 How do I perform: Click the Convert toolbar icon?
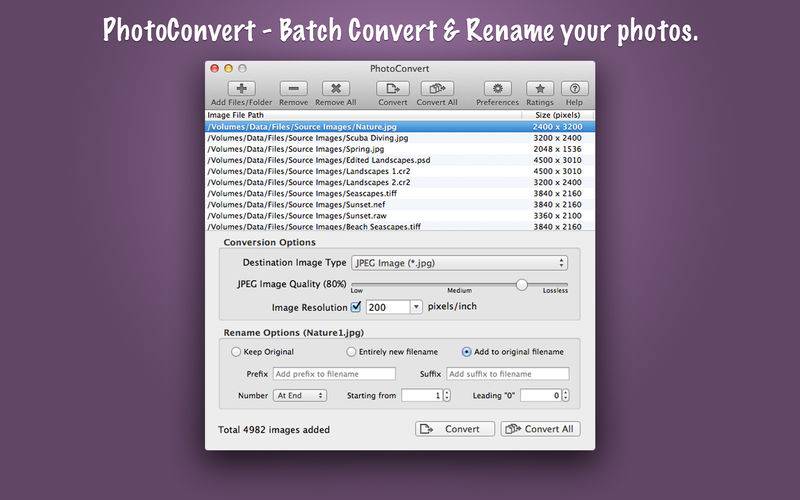pyautogui.click(x=392, y=89)
